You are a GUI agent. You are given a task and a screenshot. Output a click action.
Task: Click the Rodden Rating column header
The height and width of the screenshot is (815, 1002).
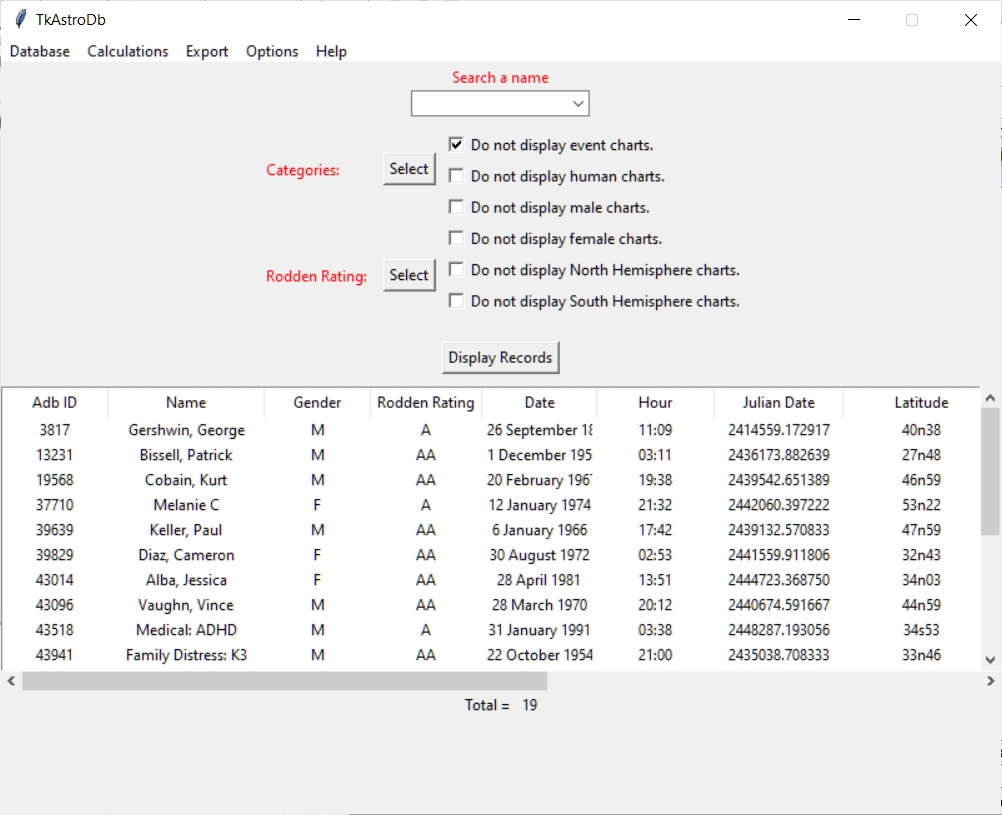(x=426, y=402)
